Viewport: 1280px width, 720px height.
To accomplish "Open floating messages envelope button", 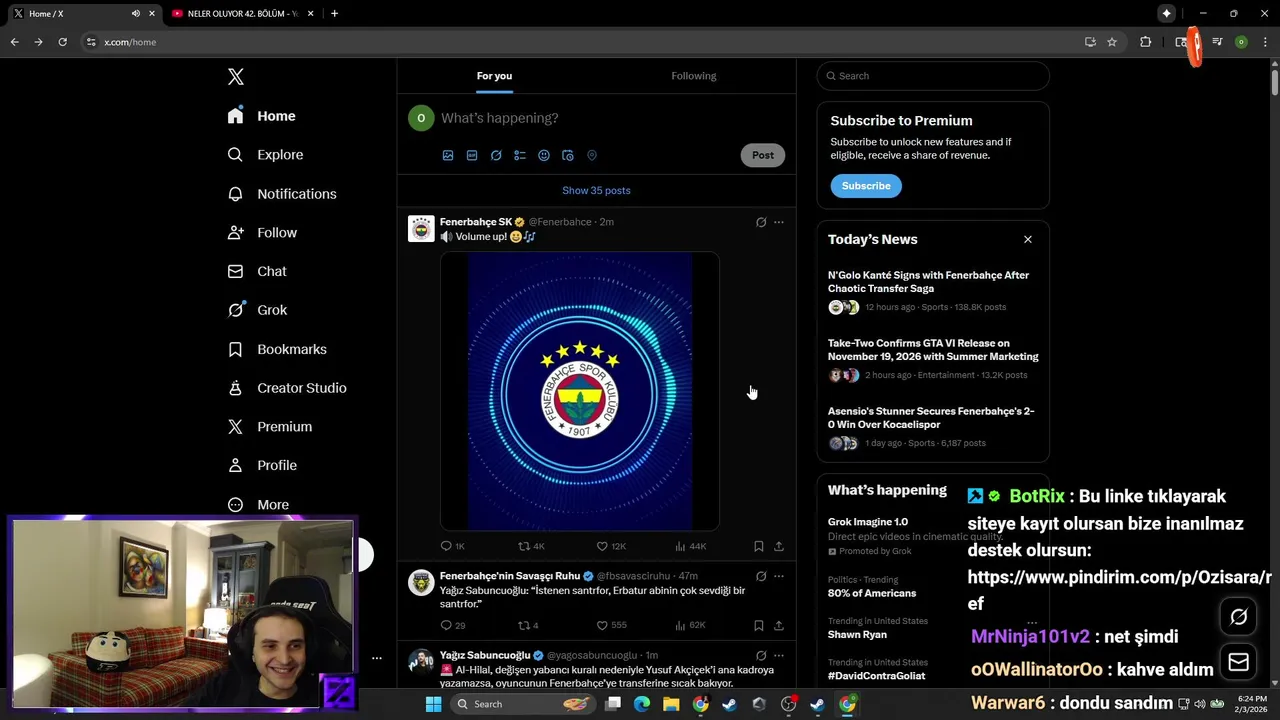I will 1238,662.
